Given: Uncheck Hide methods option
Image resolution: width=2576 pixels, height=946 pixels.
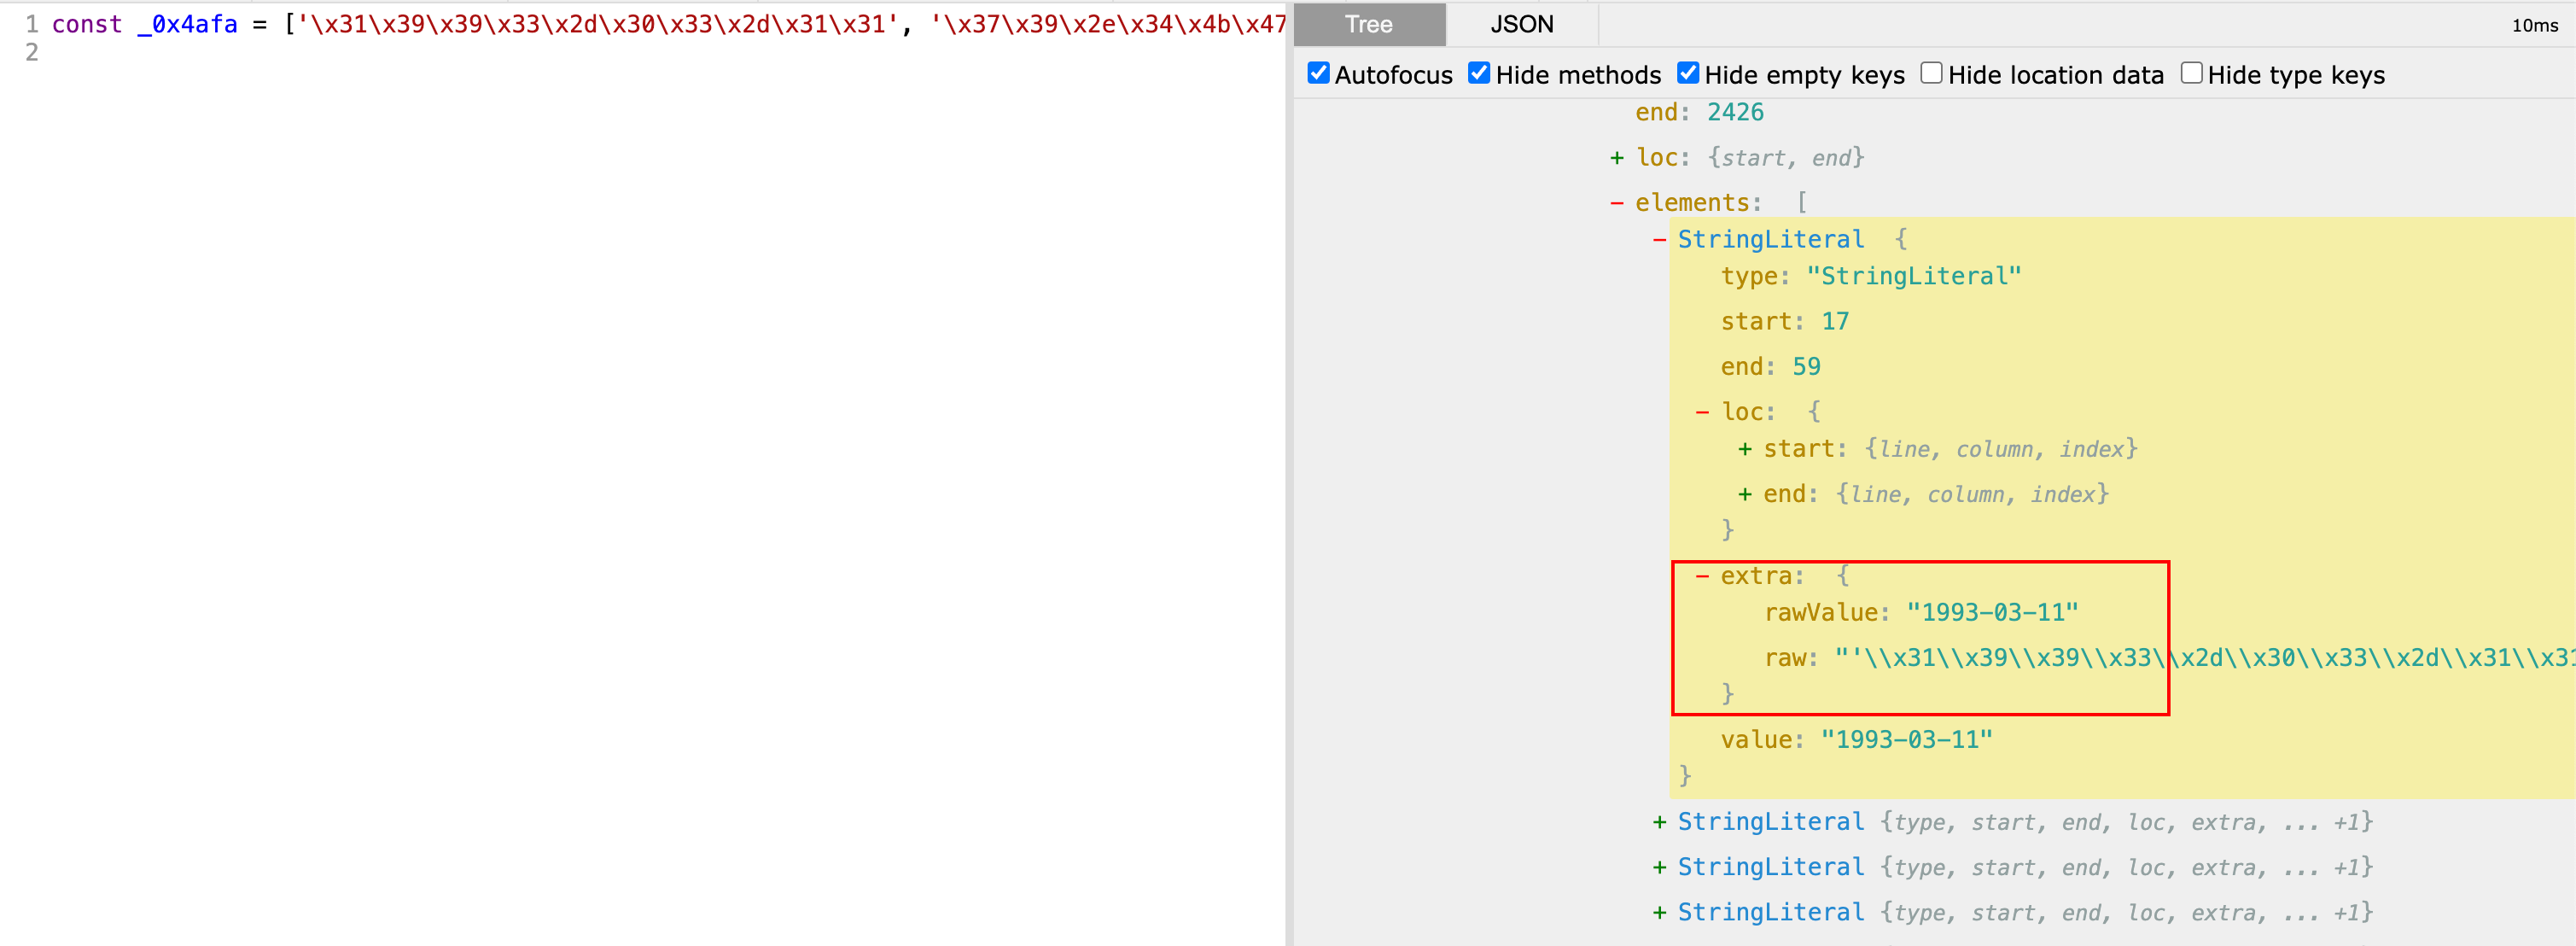Looking at the screenshot, I should pos(1478,74).
